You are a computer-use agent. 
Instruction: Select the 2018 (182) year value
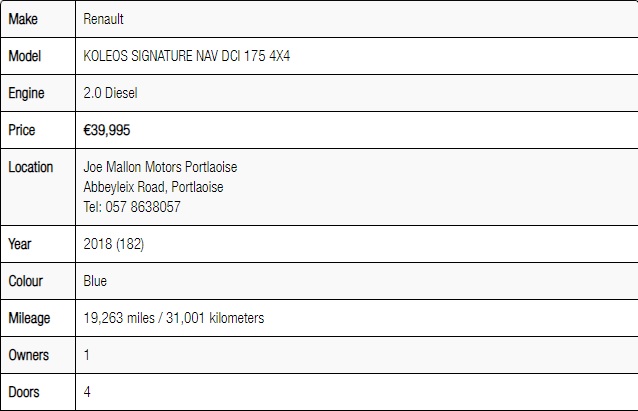(114, 244)
